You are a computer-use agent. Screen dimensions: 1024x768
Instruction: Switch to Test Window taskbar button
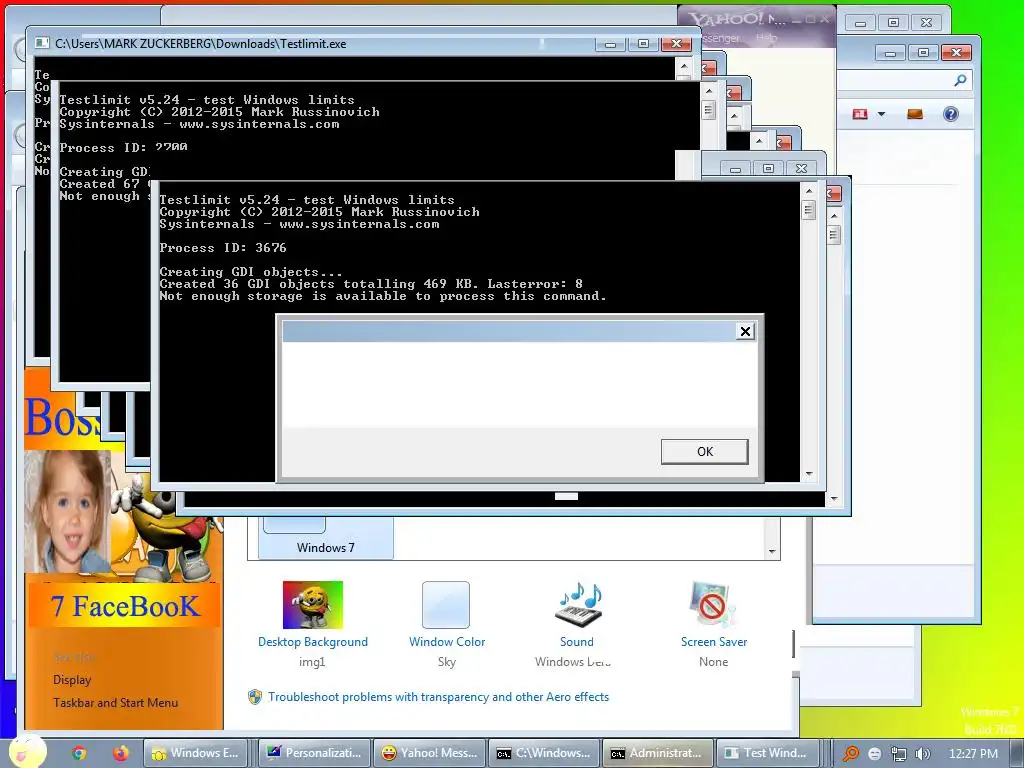pyautogui.click(x=769, y=753)
